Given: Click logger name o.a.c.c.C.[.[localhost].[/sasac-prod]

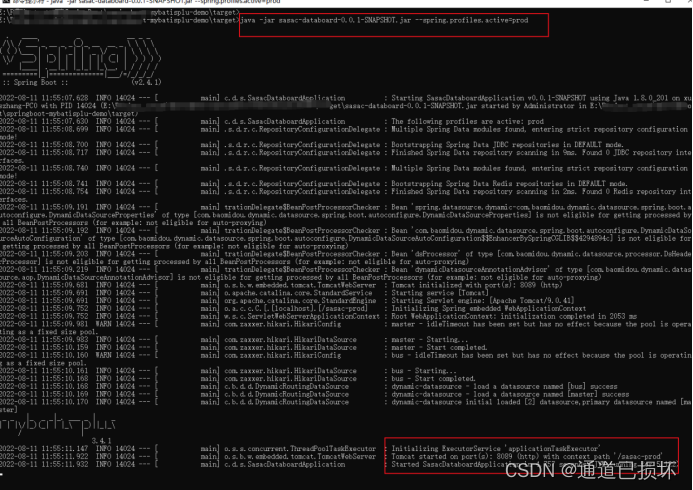Looking at the screenshot, I should point(296,309).
